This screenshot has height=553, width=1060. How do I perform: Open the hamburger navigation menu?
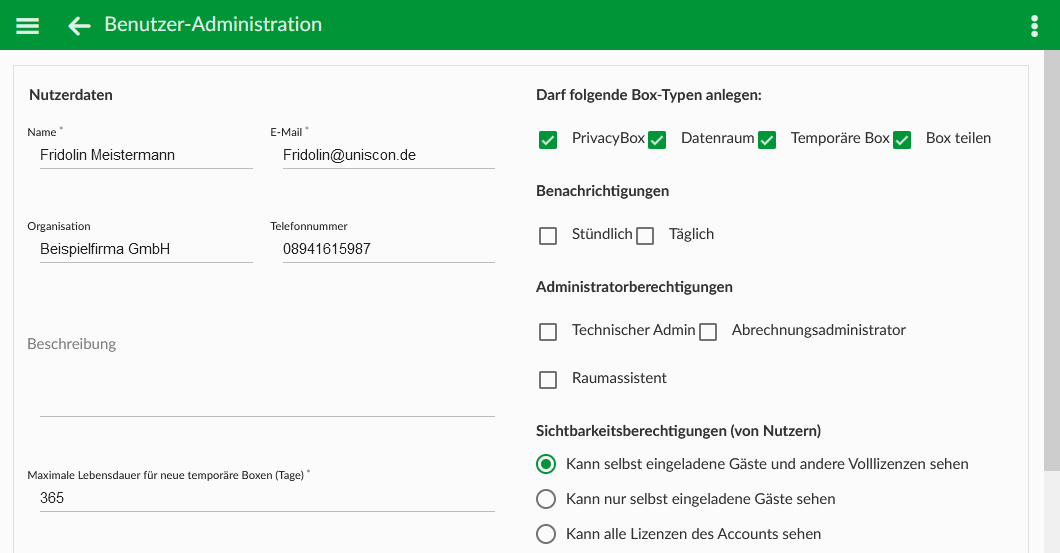28,26
